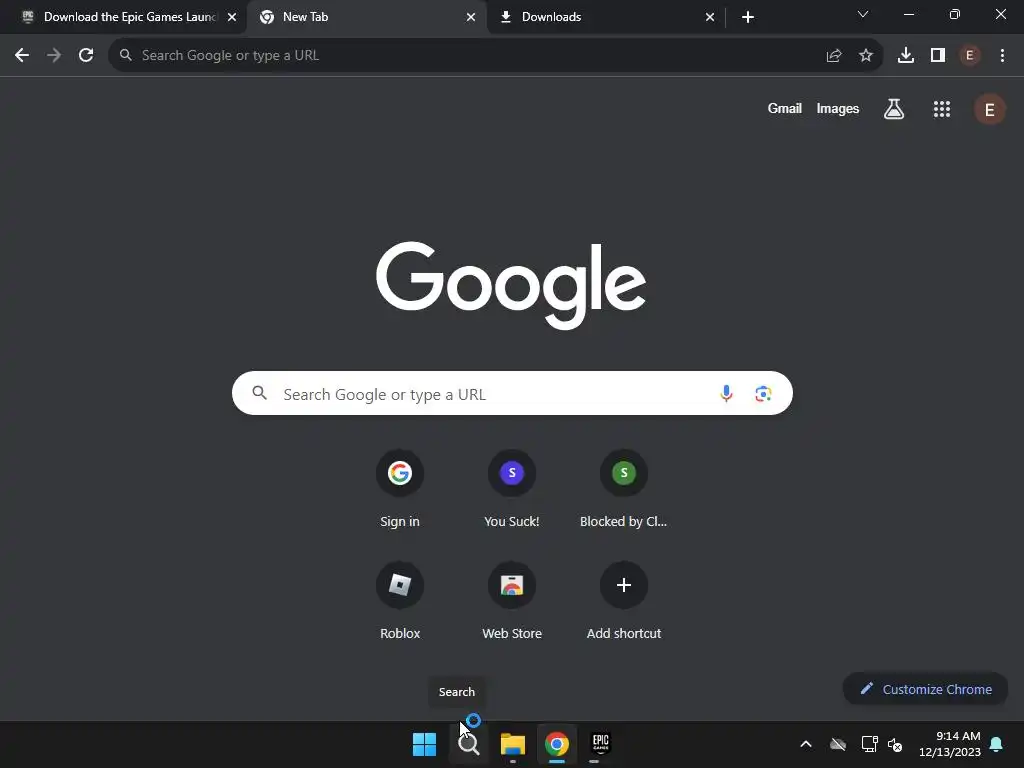Show hidden system tray icons
Image resolution: width=1024 pixels, height=768 pixels.
pyautogui.click(x=806, y=744)
